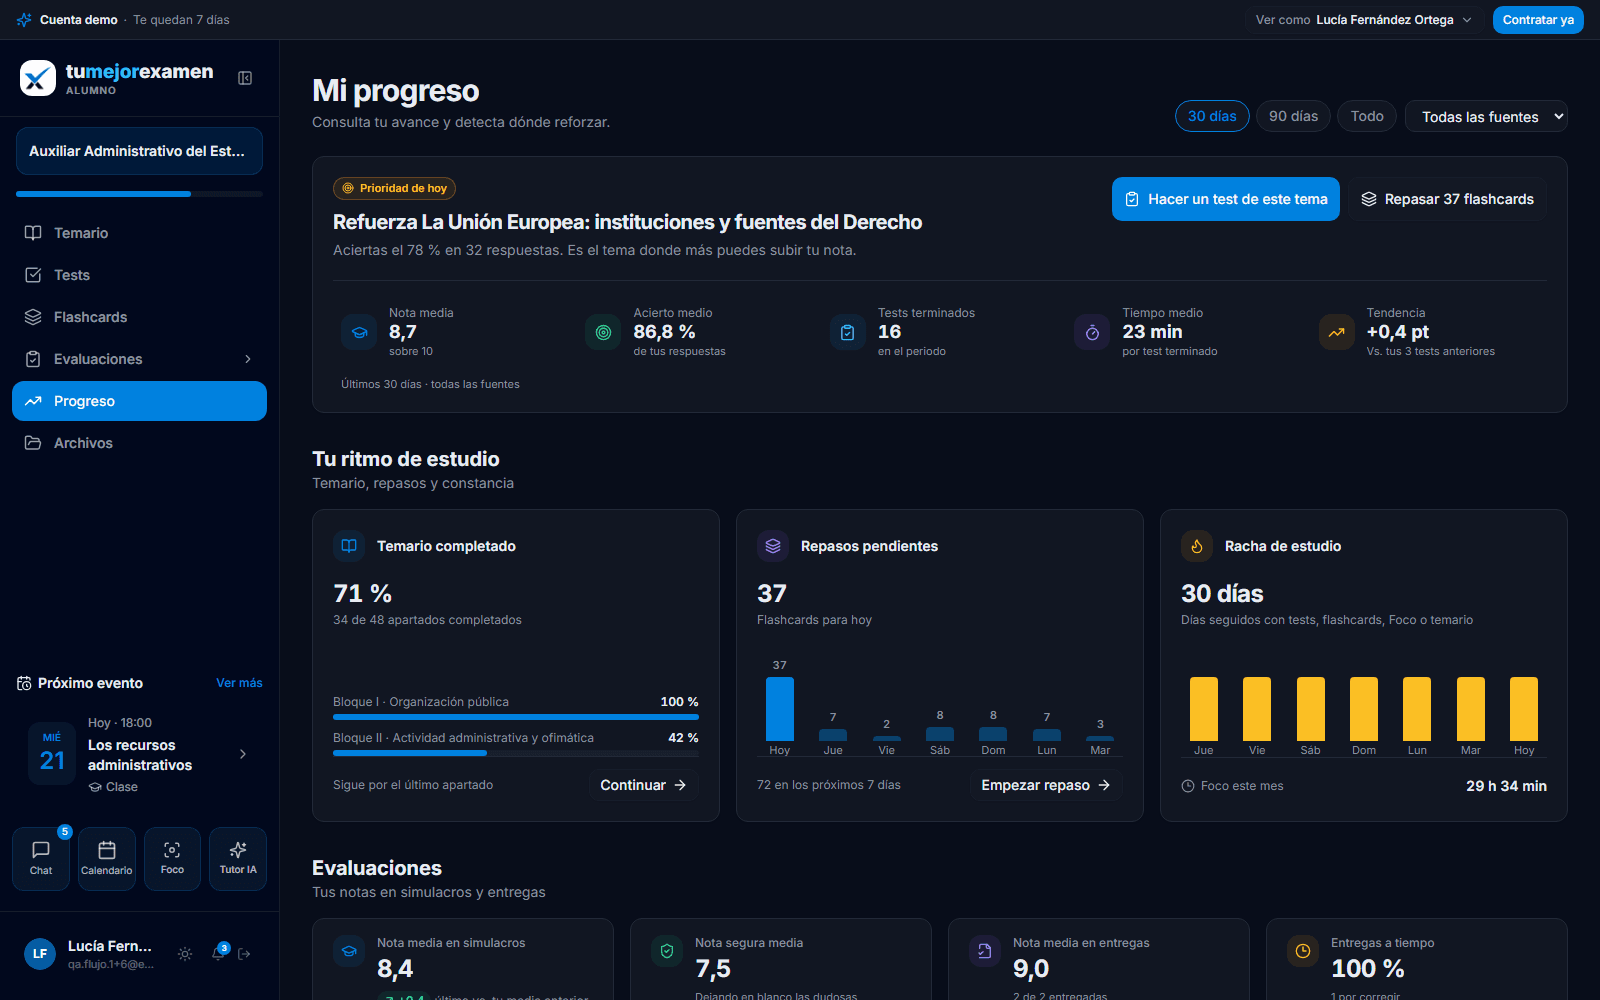Collapse the sidebar with the panel icon

click(x=245, y=78)
